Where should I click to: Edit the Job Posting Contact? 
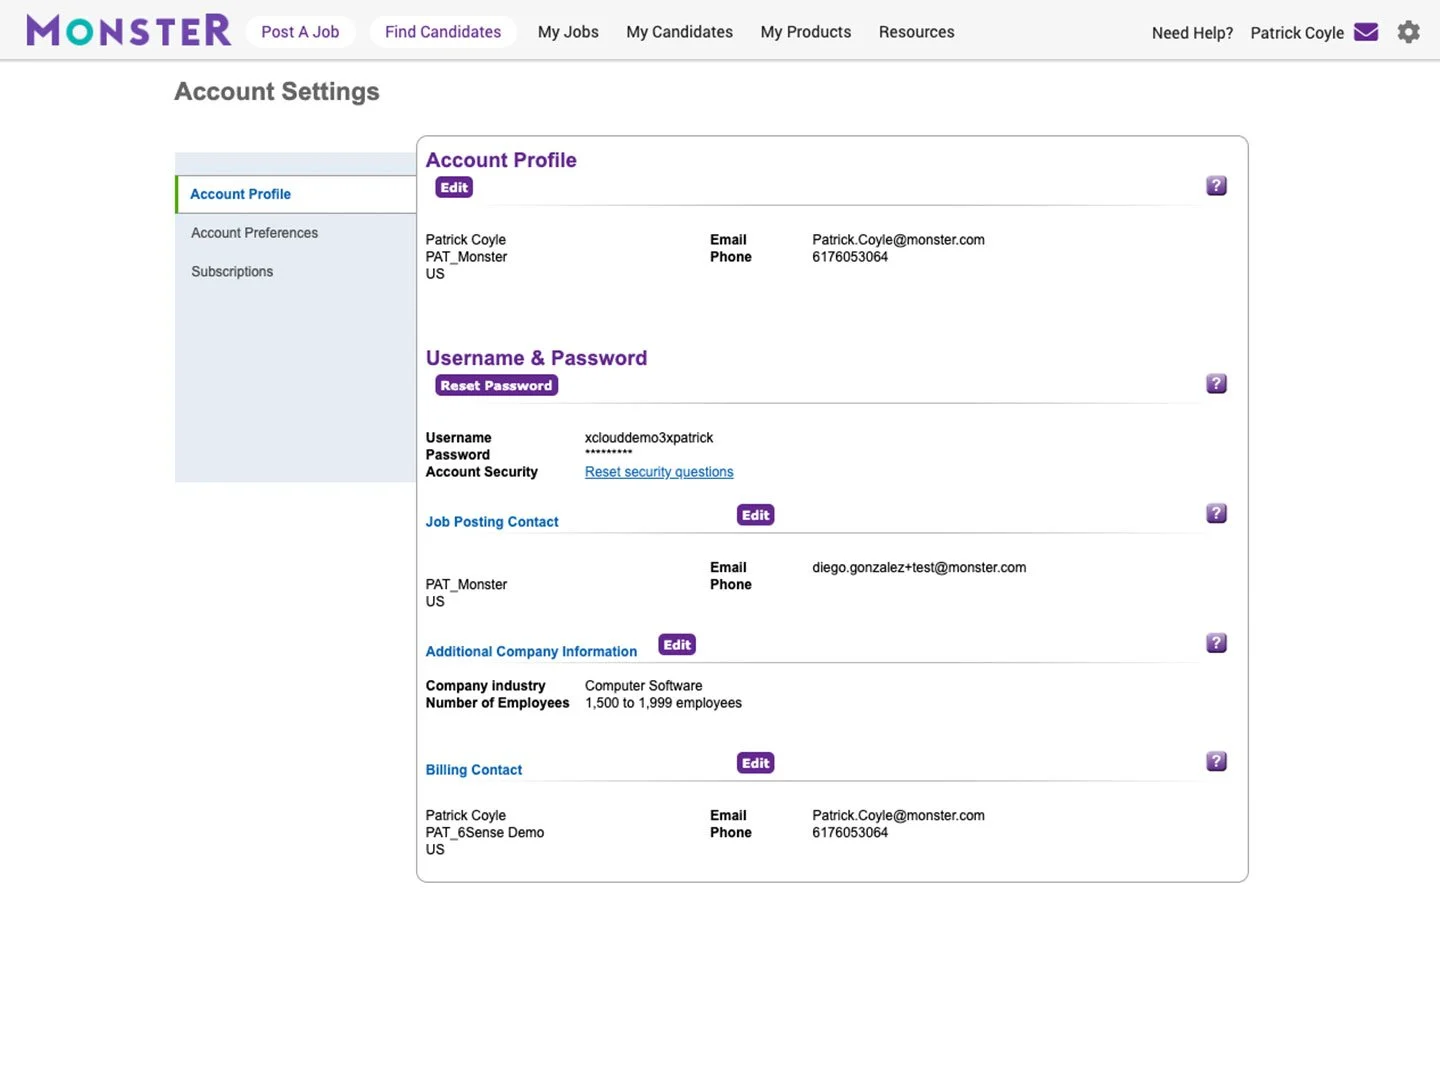click(x=756, y=515)
